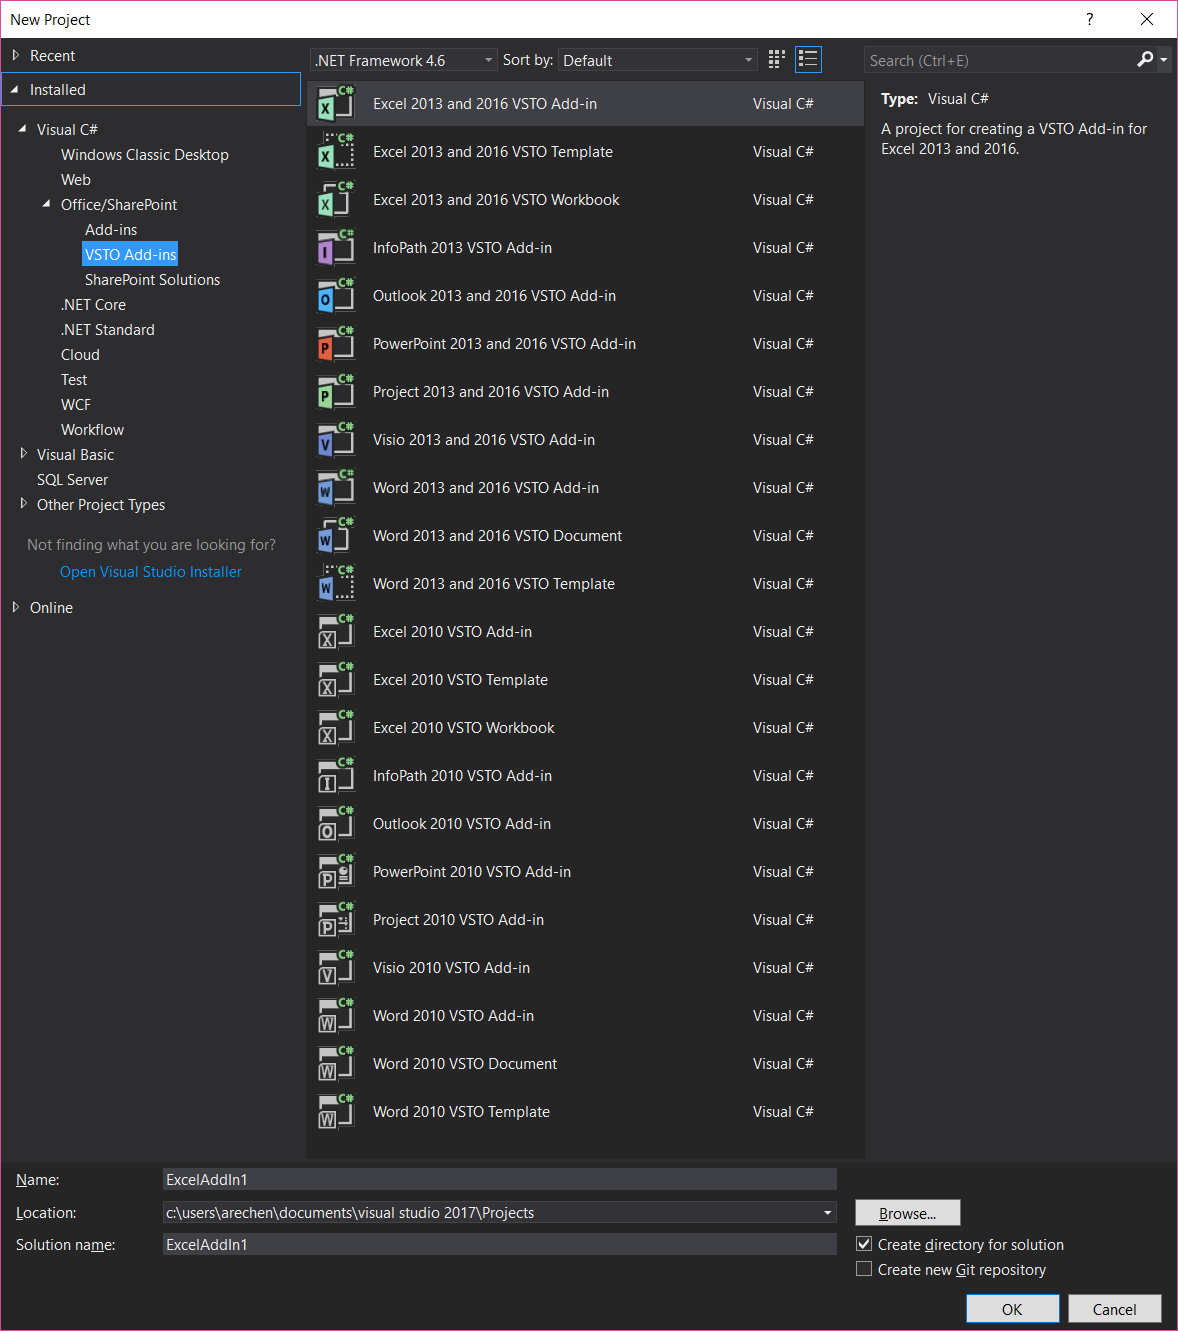
Task: Click the Browse... button
Action: [x=907, y=1213]
